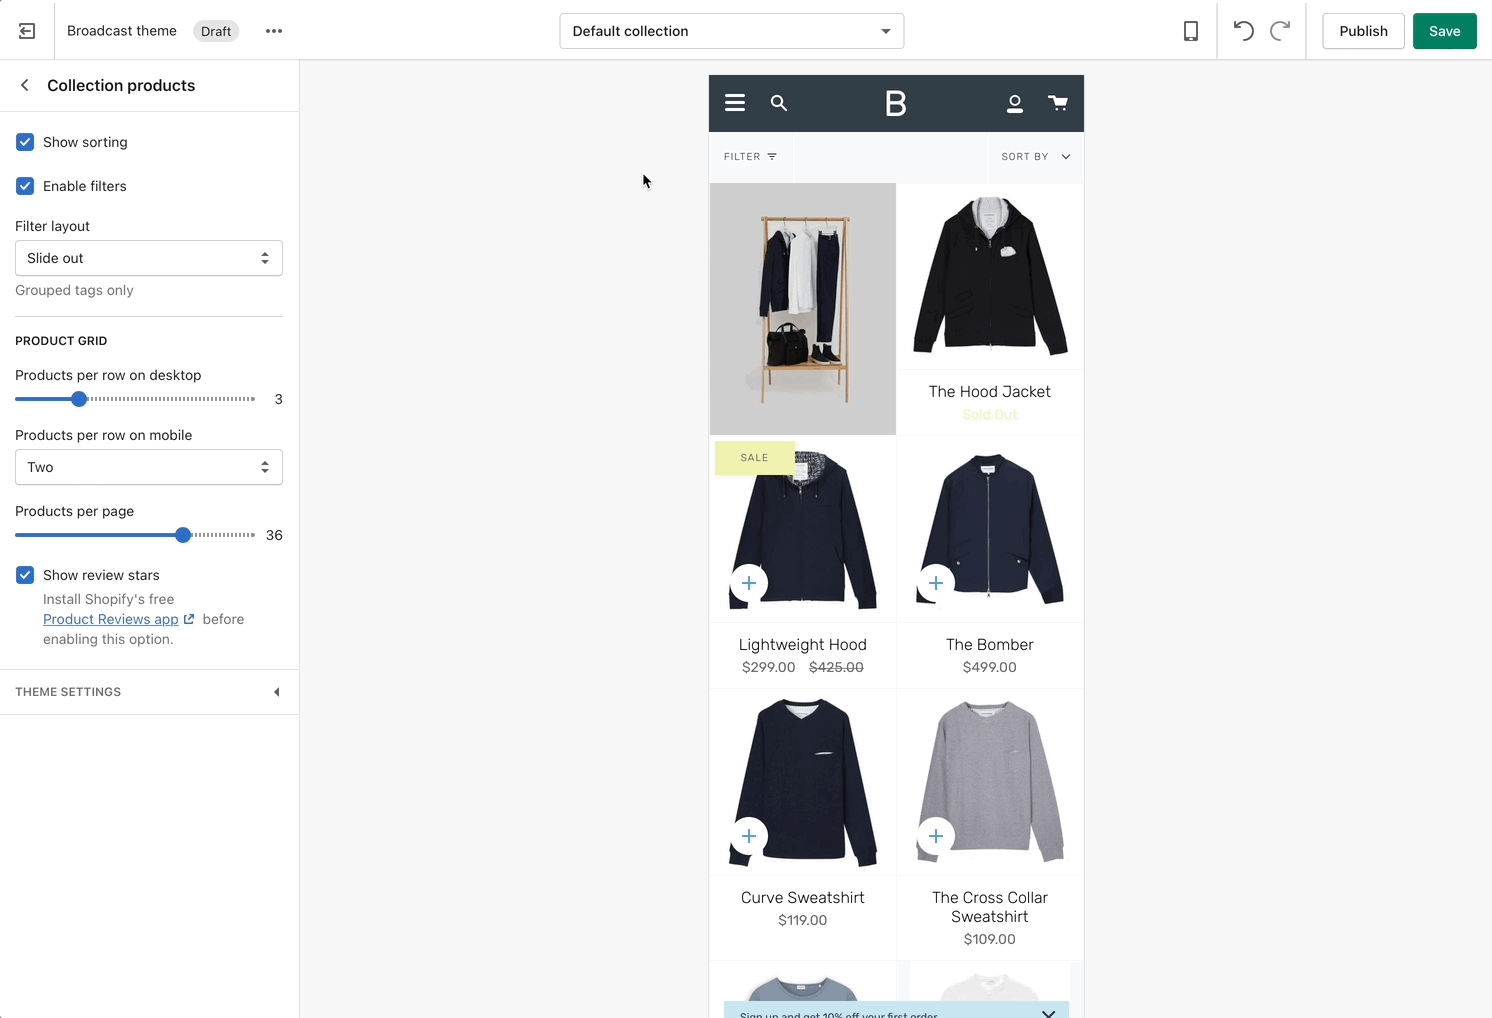This screenshot has height=1018, width=1492.
Task: Uncheck the Show sorting checkbox
Action: (25, 142)
